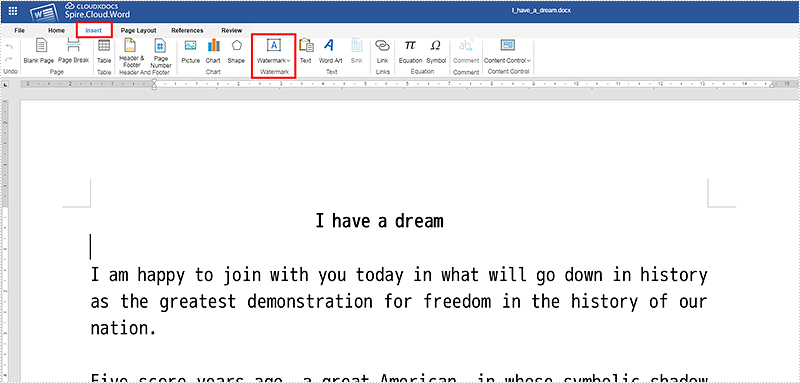Place cursor on the empty line below the title
This screenshot has width=800, height=383.
[91, 247]
